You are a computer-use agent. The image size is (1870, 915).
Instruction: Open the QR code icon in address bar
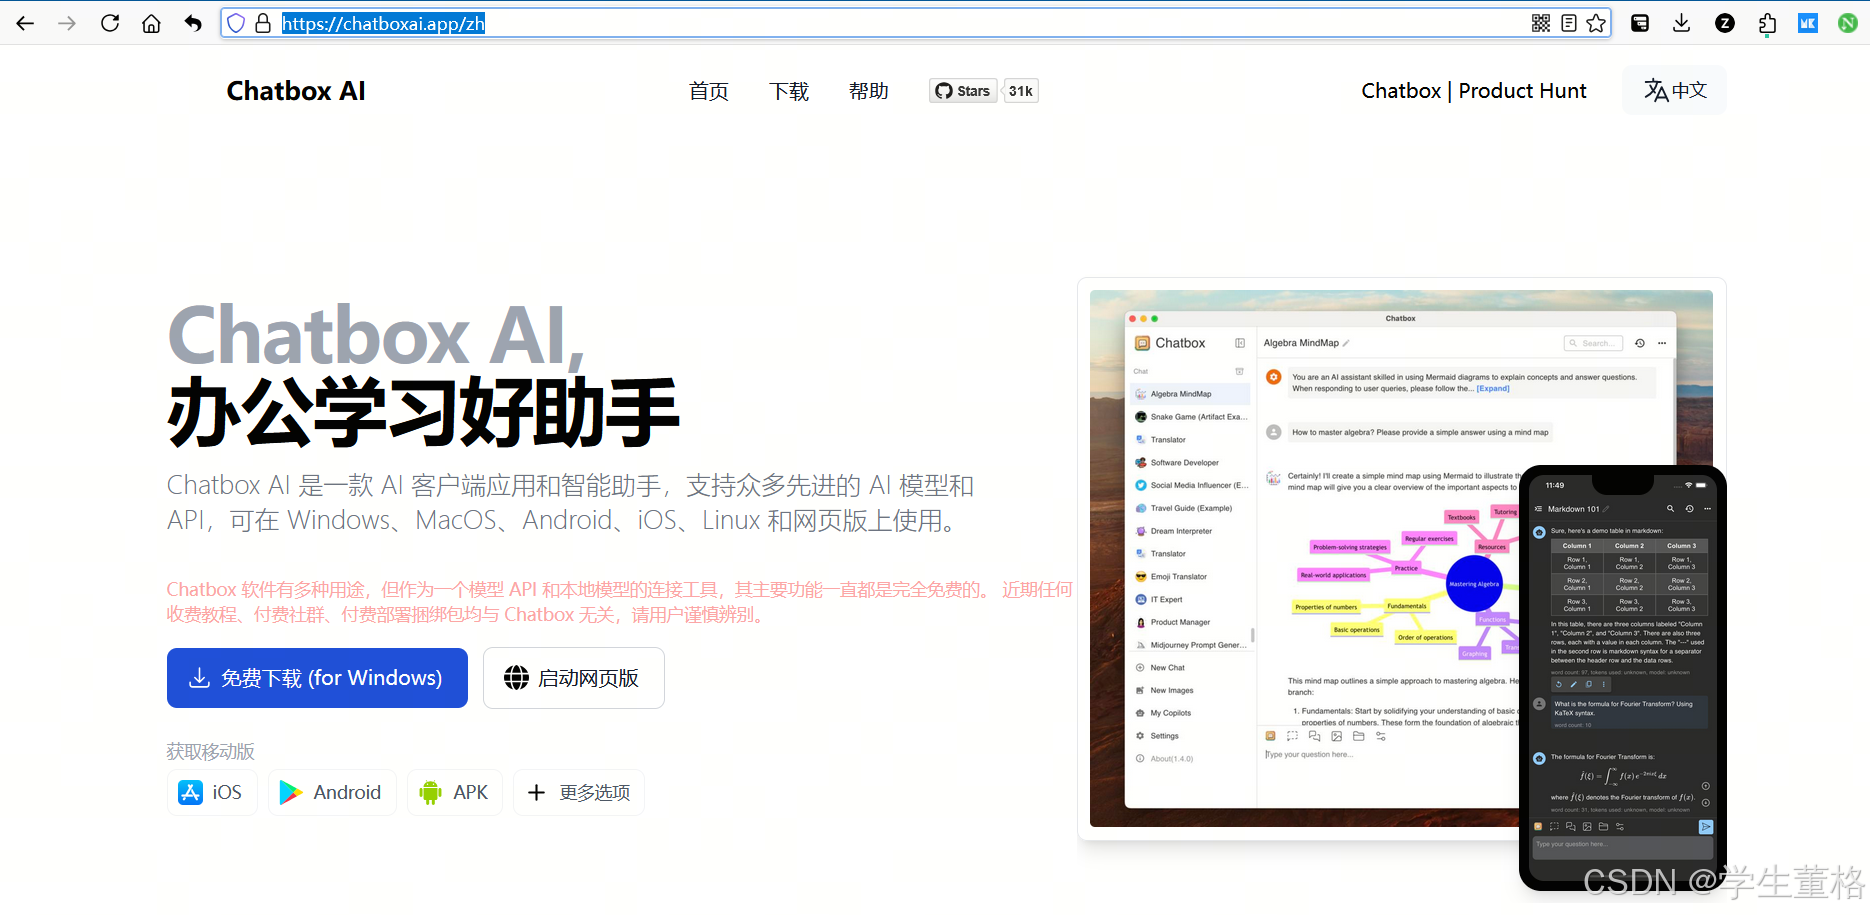click(1541, 23)
